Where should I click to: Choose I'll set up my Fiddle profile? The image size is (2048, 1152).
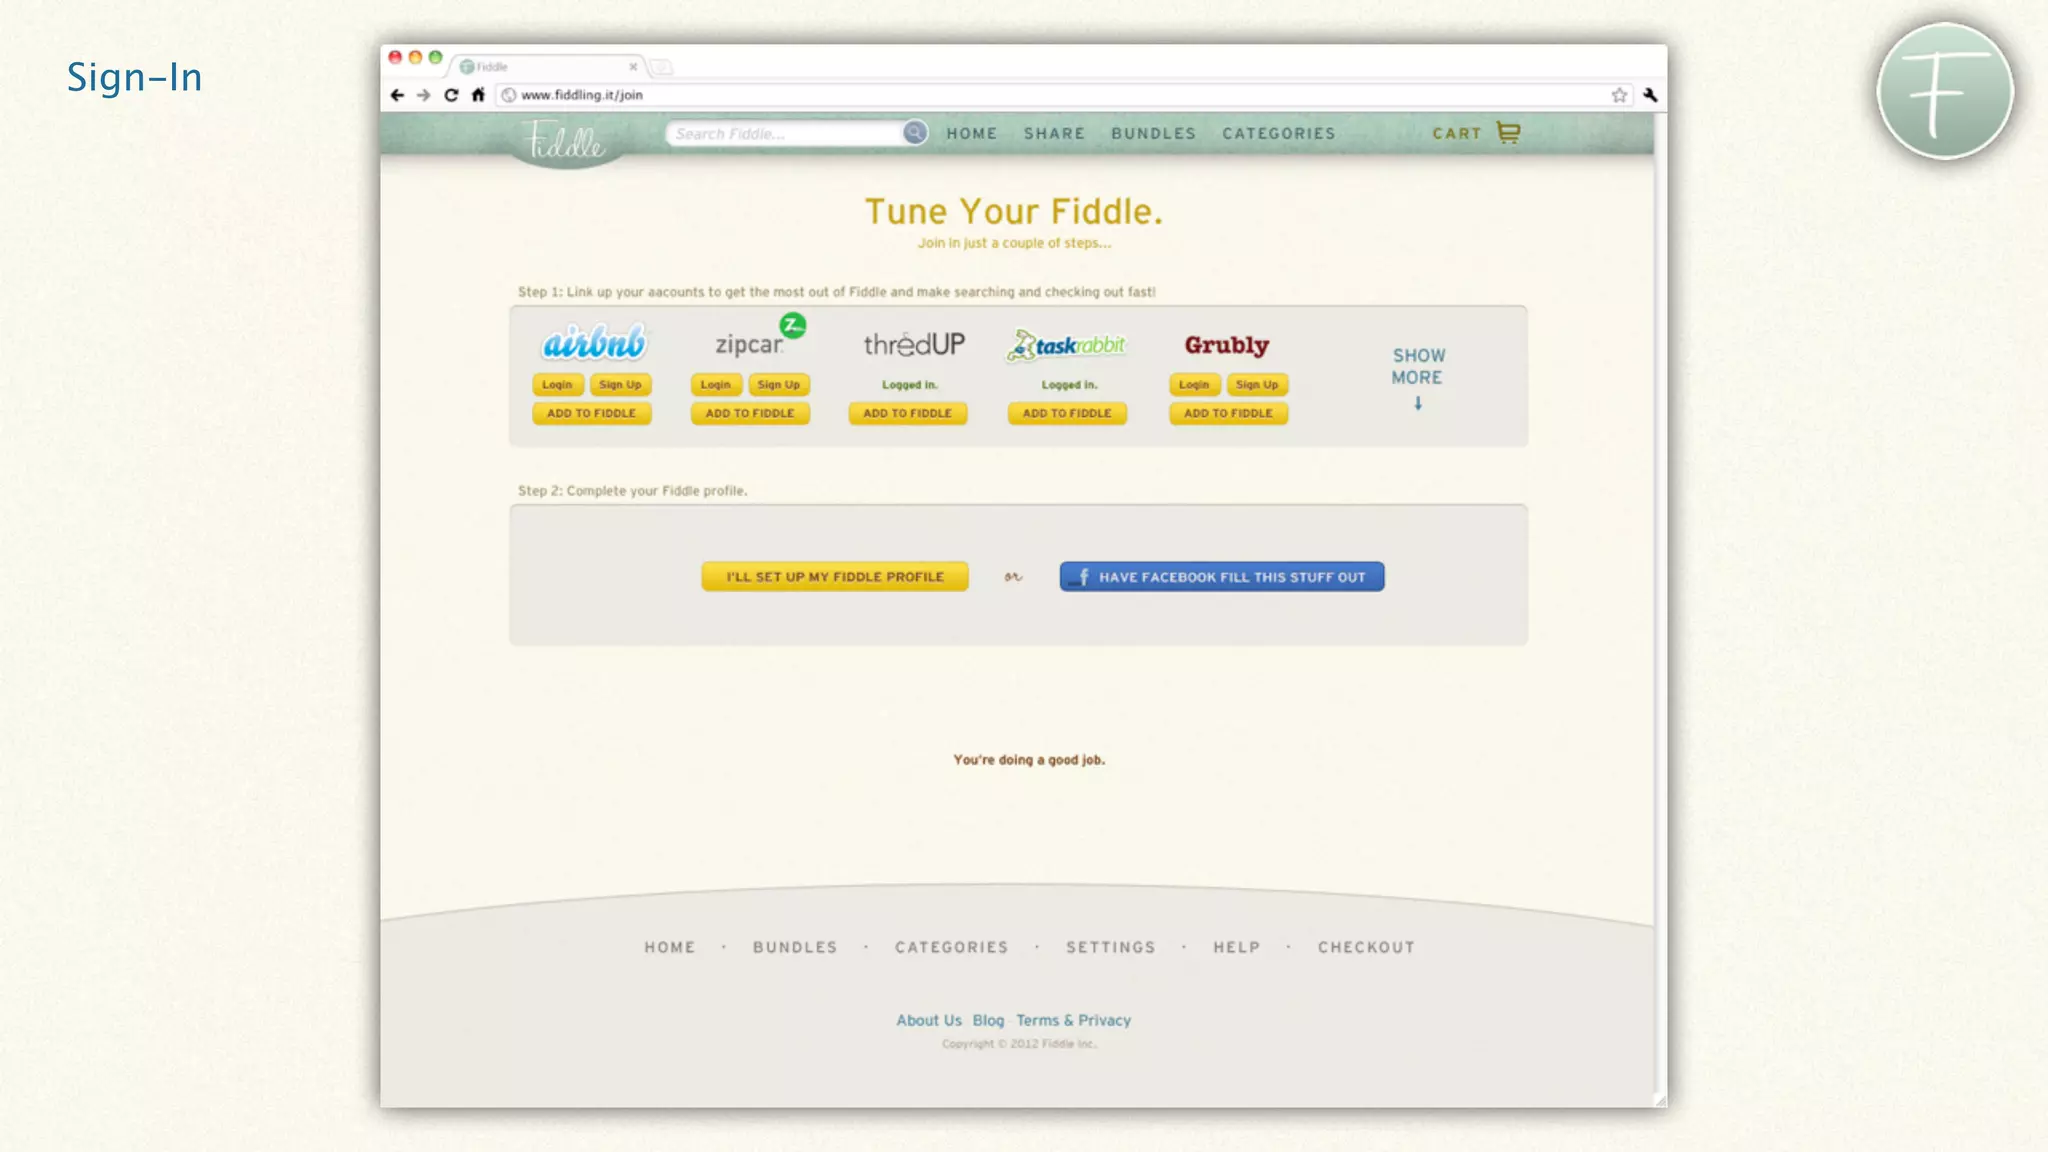(834, 577)
